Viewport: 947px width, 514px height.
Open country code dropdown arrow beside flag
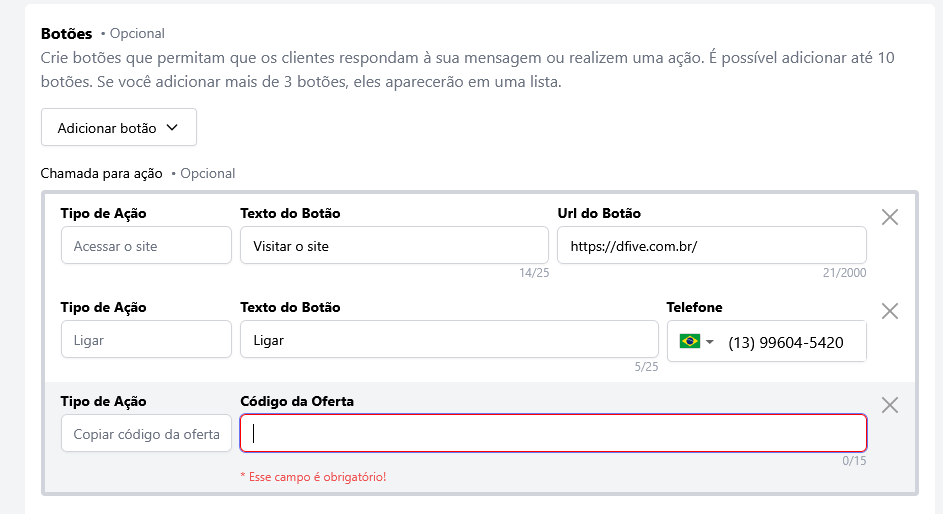tap(710, 342)
